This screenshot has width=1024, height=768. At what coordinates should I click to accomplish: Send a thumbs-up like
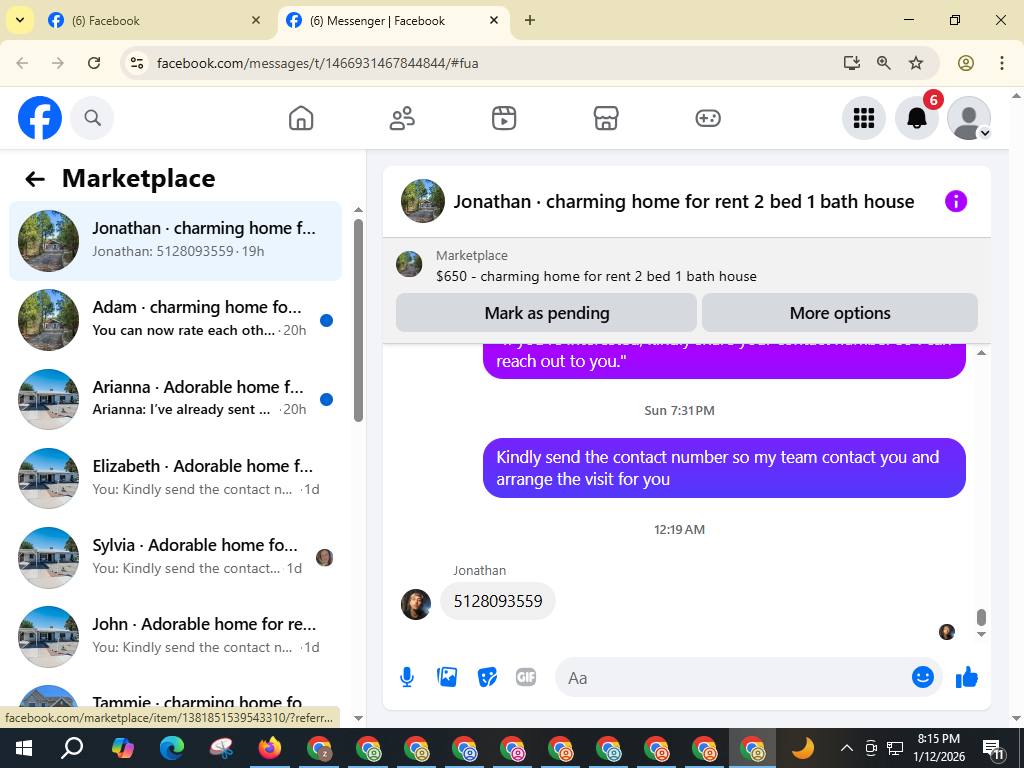click(x=967, y=677)
